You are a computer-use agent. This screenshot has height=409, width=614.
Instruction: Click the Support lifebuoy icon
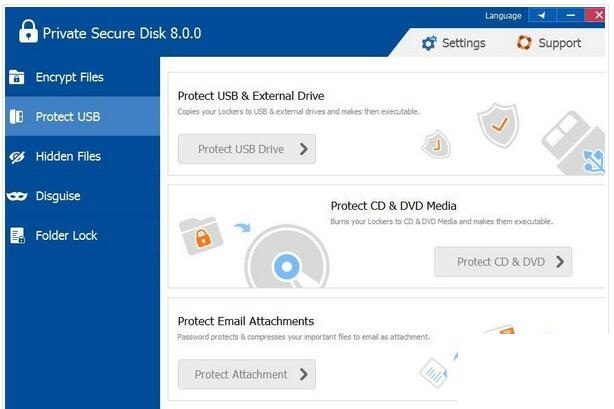coord(525,43)
